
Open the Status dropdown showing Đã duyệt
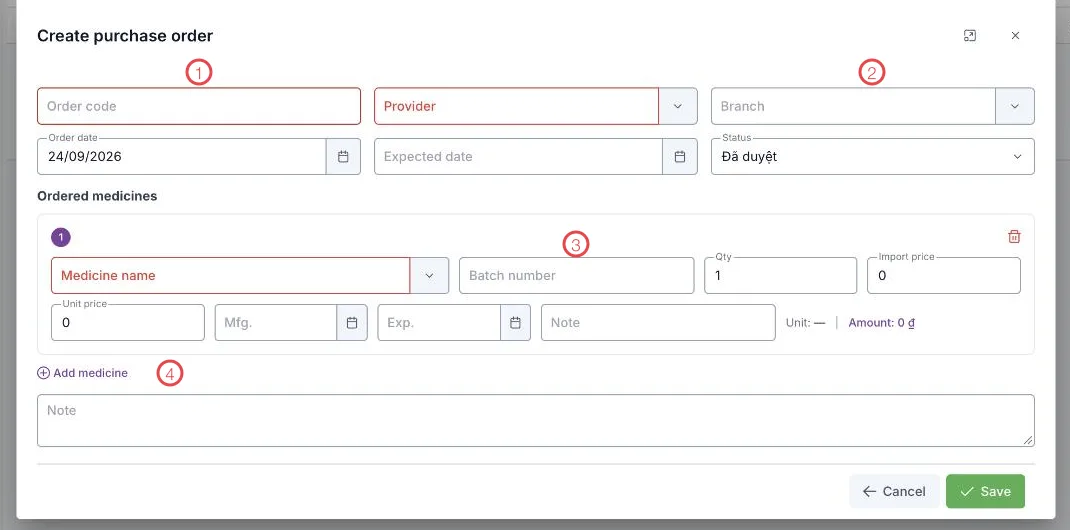(x=873, y=156)
